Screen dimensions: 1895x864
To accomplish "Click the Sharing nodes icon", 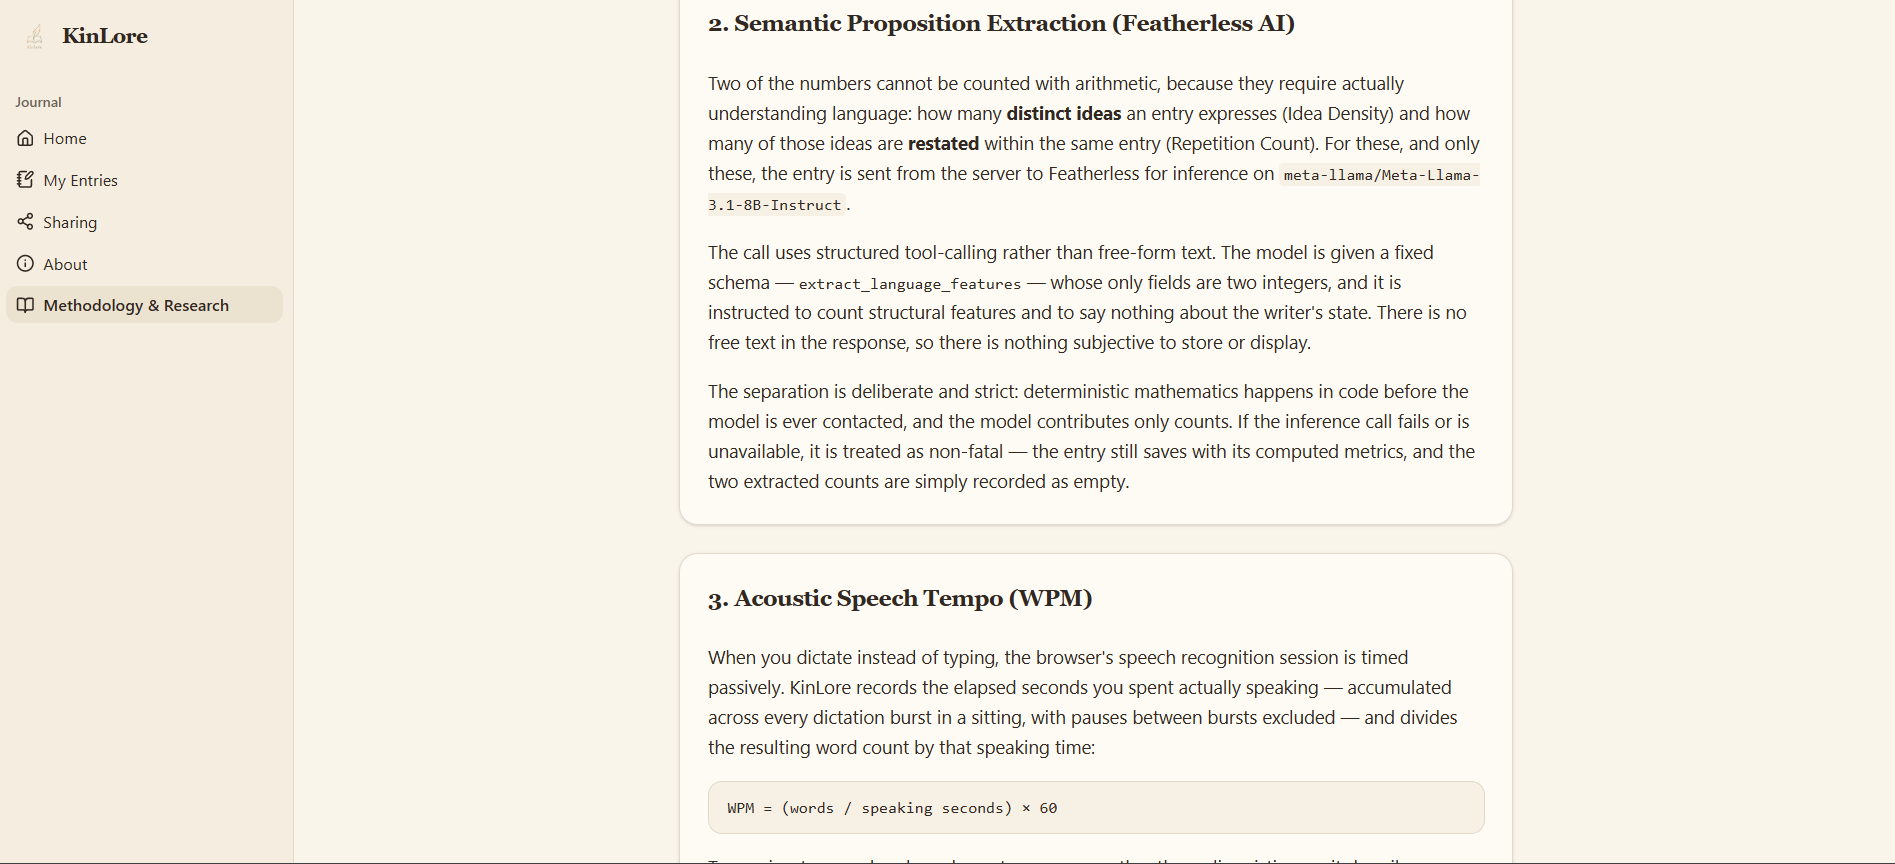I will point(26,222).
